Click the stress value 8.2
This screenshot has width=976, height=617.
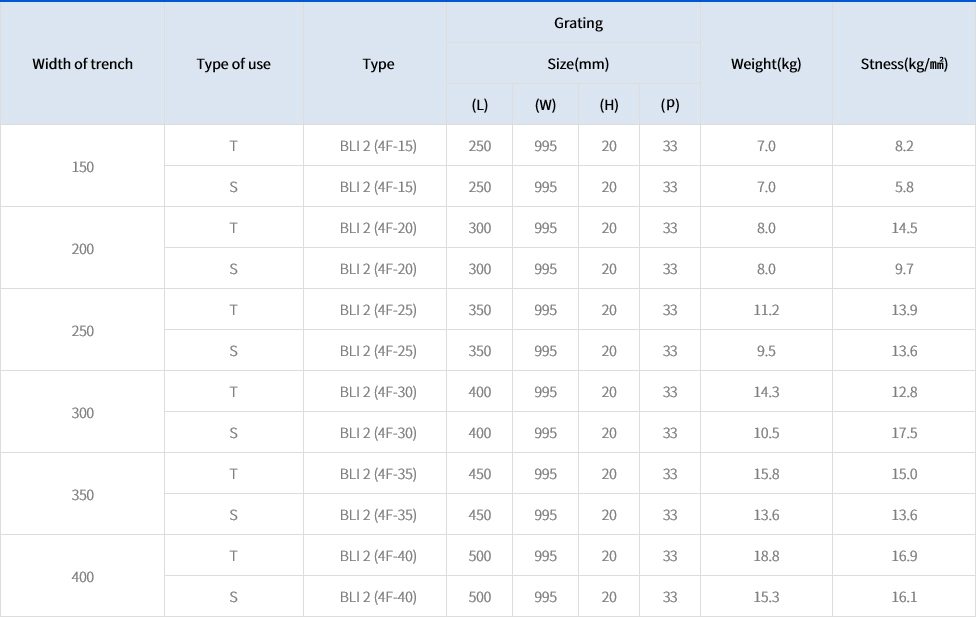[x=904, y=146]
